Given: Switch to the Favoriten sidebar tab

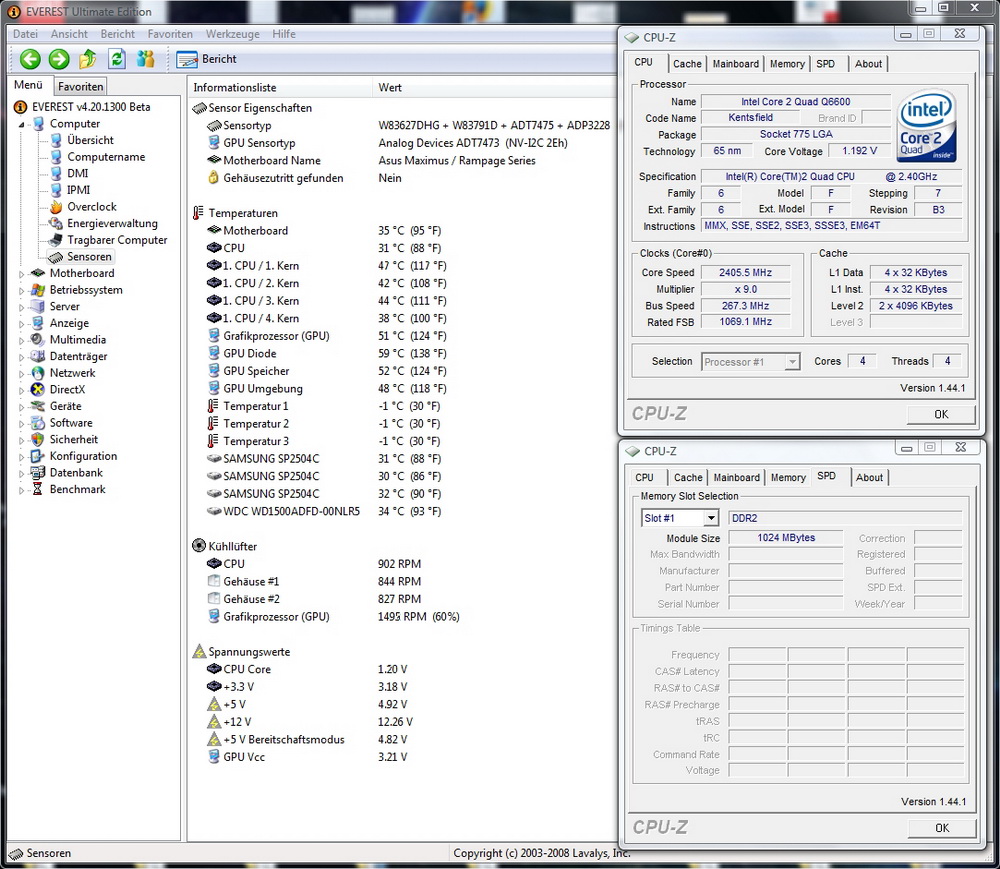Looking at the screenshot, I should [x=80, y=86].
